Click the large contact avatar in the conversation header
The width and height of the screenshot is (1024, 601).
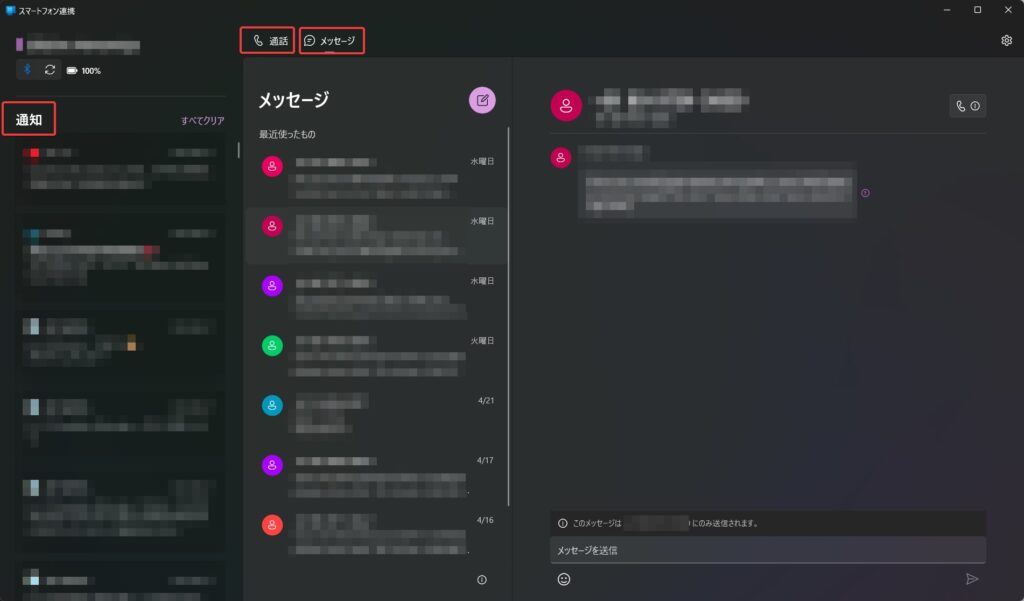pos(566,105)
